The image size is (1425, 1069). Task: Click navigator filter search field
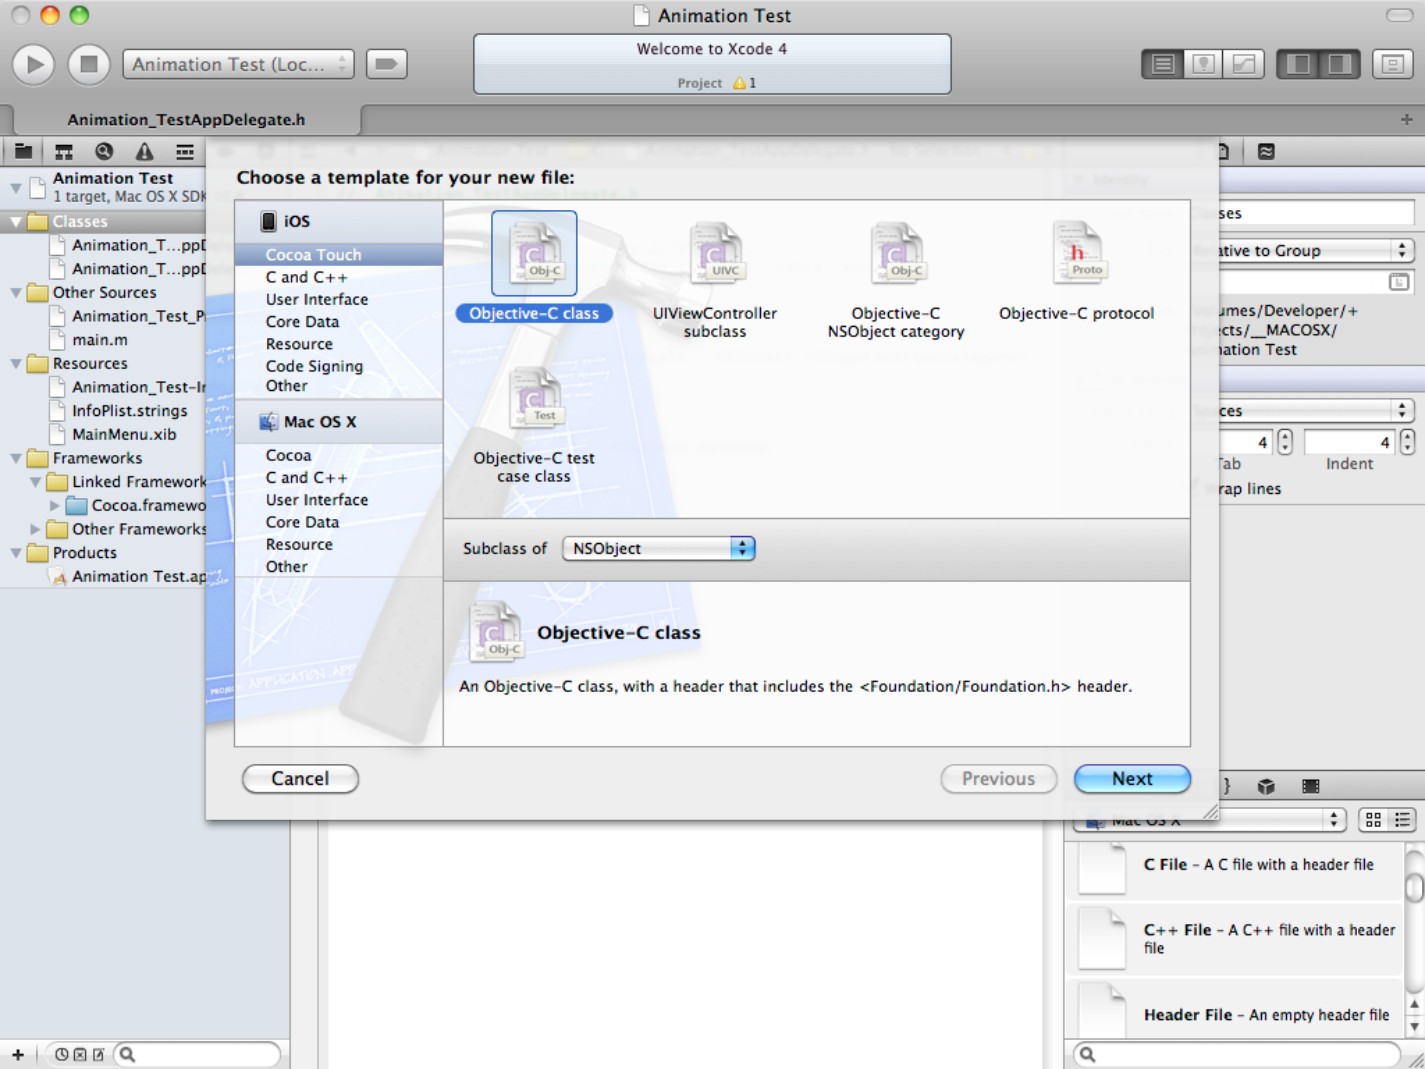click(x=198, y=1054)
